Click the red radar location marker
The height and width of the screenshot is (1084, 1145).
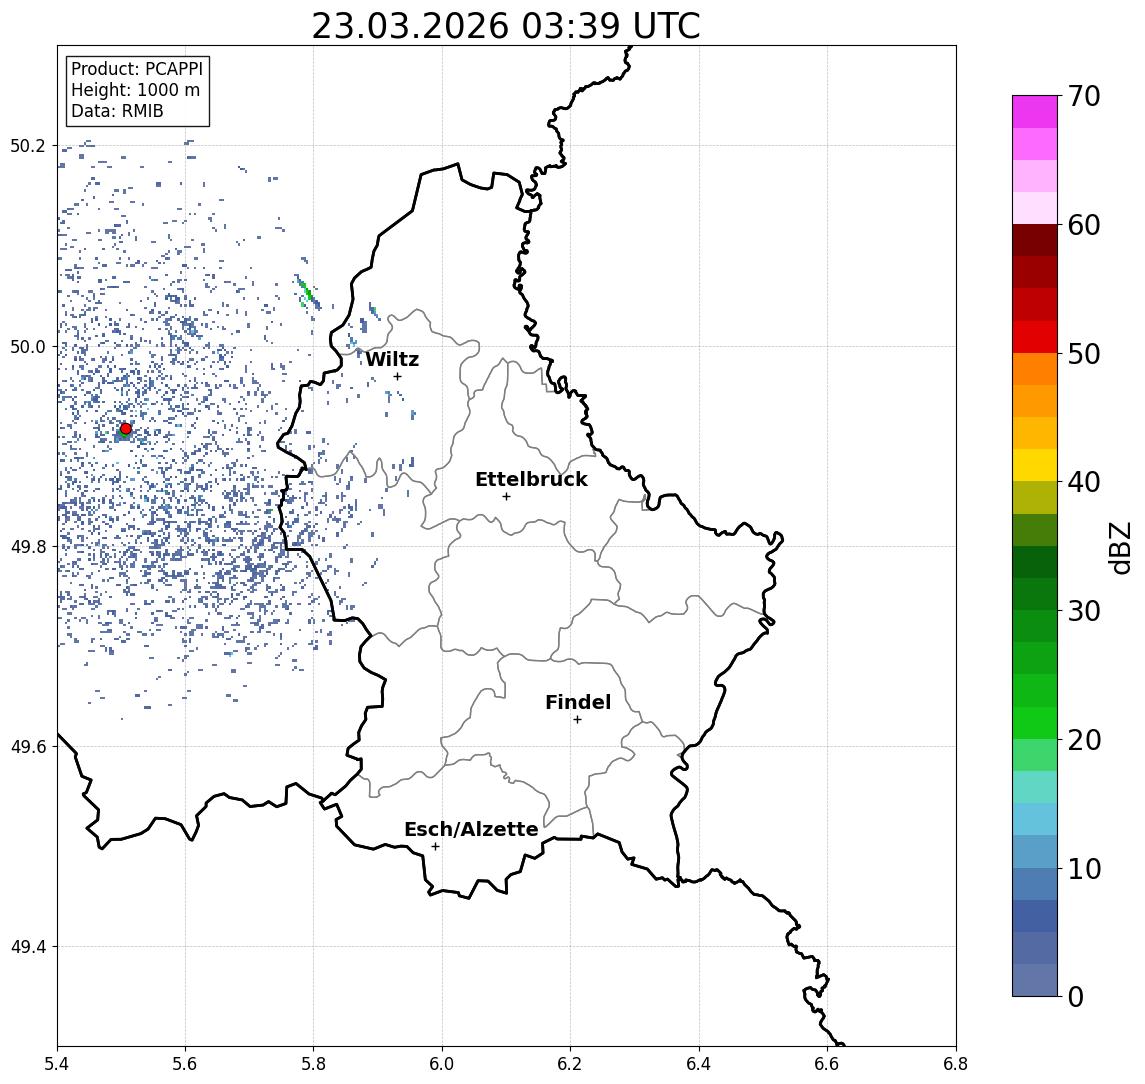126,429
